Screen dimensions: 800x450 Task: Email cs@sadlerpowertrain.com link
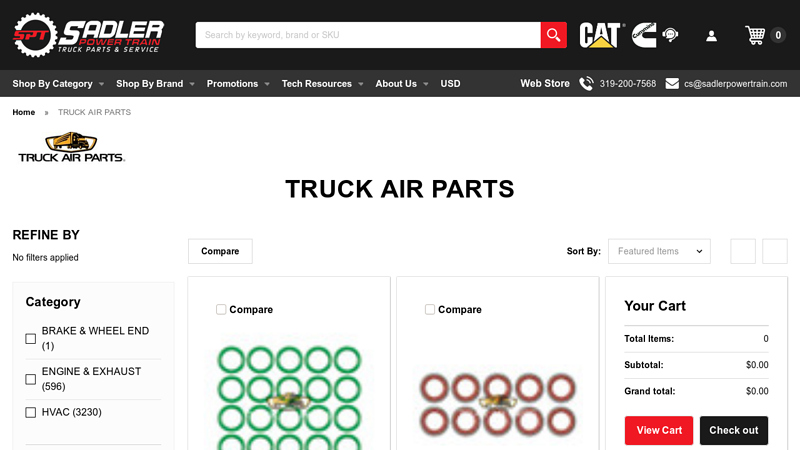click(735, 83)
